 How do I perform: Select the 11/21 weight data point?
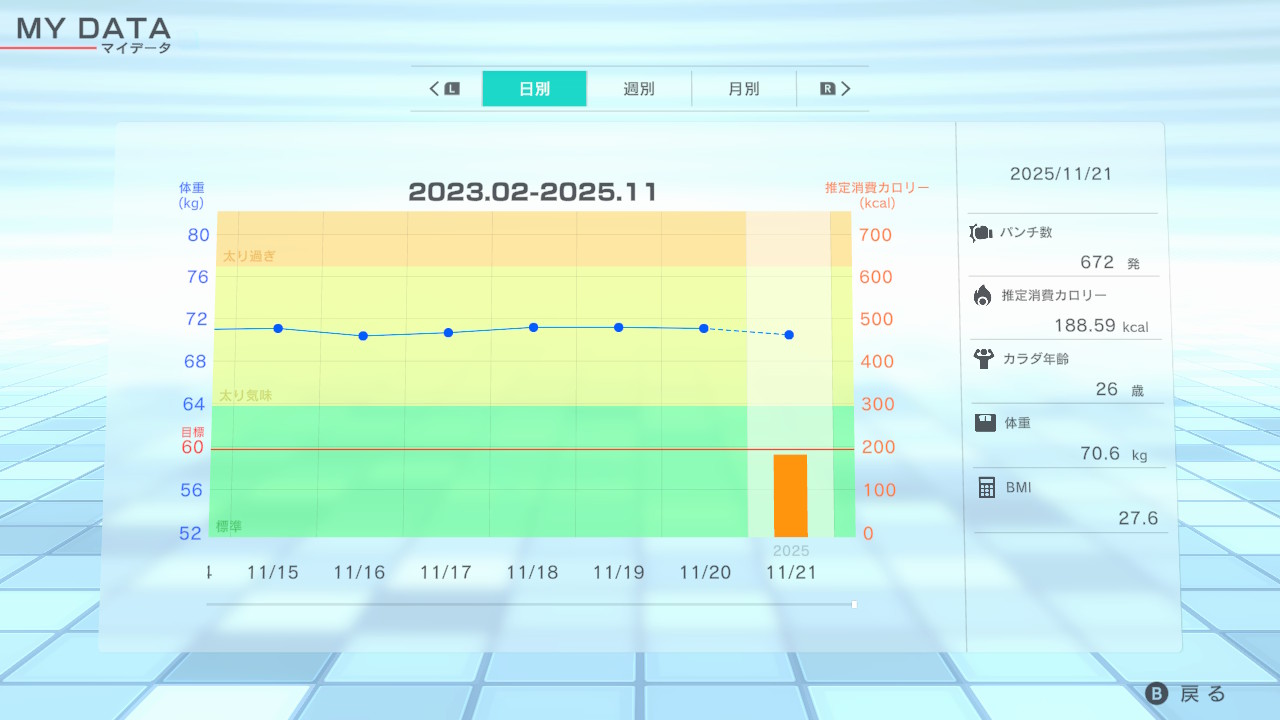(x=789, y=335)
